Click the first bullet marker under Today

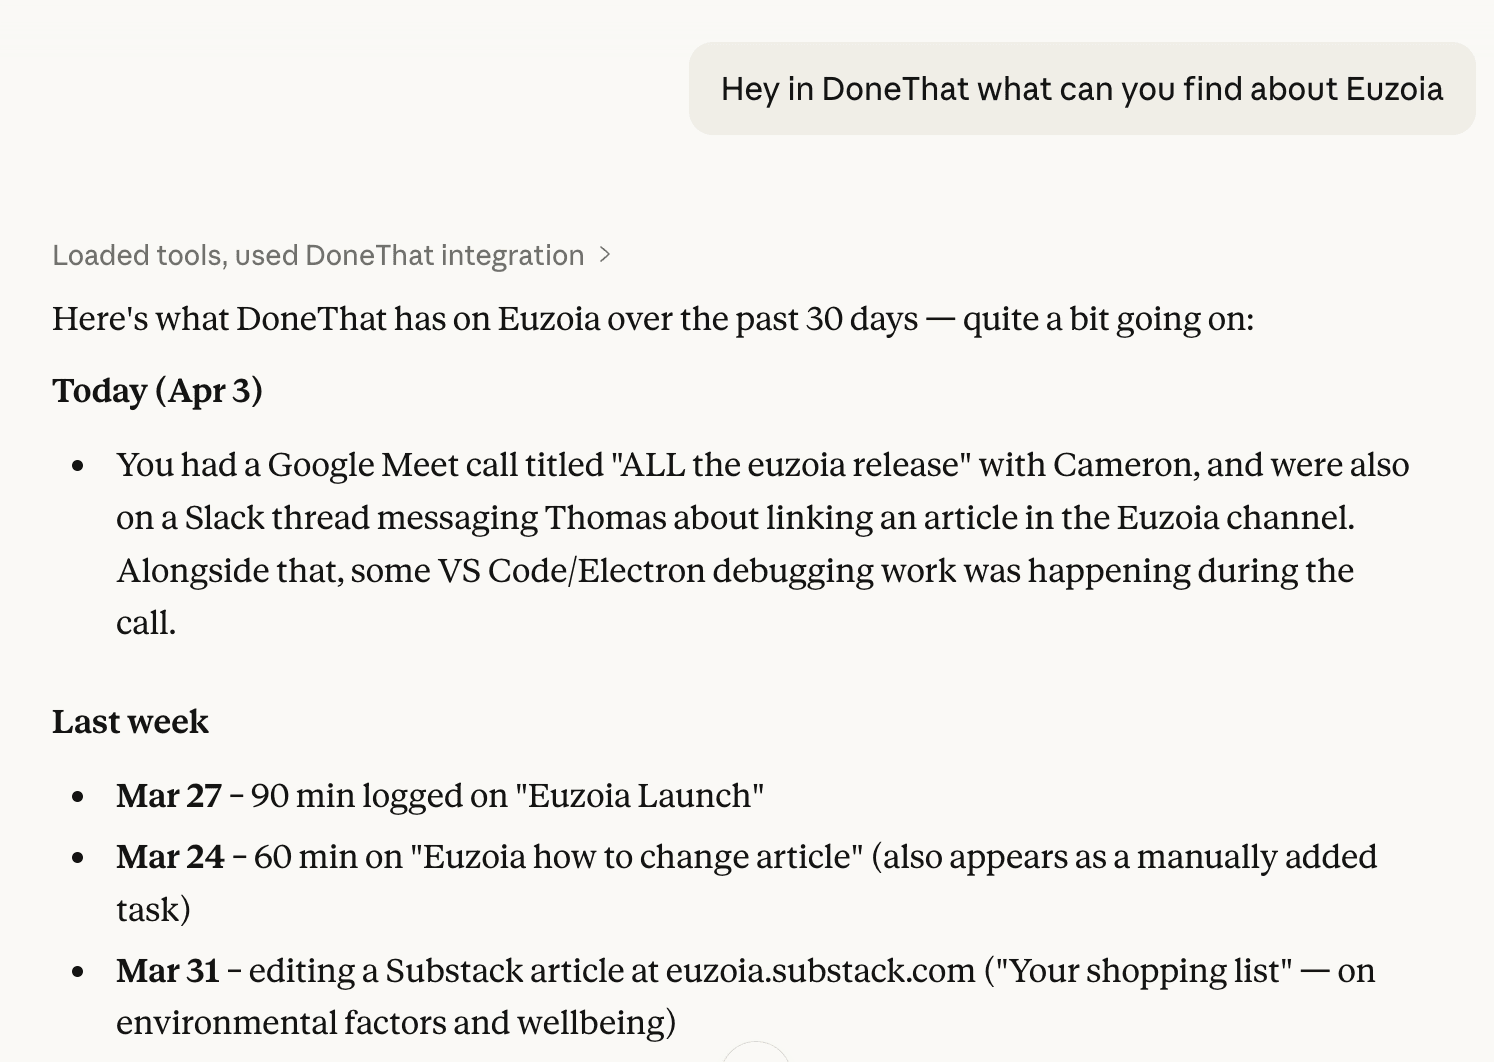(x=78, y=465)
